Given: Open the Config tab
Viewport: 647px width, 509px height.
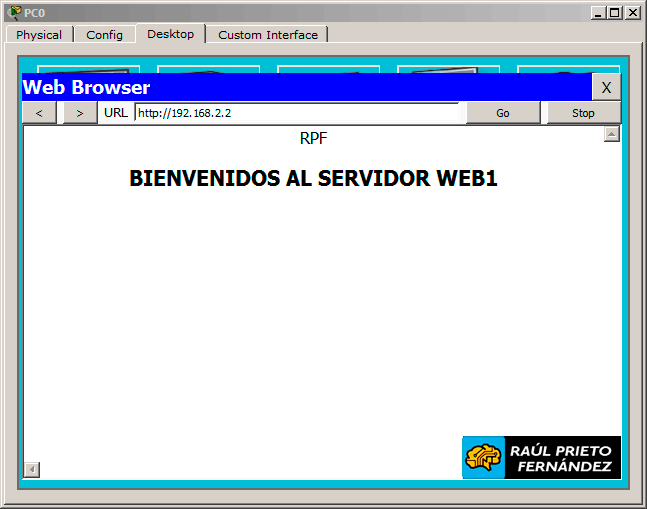Looking at the screenshot, I should click(104, 35).
